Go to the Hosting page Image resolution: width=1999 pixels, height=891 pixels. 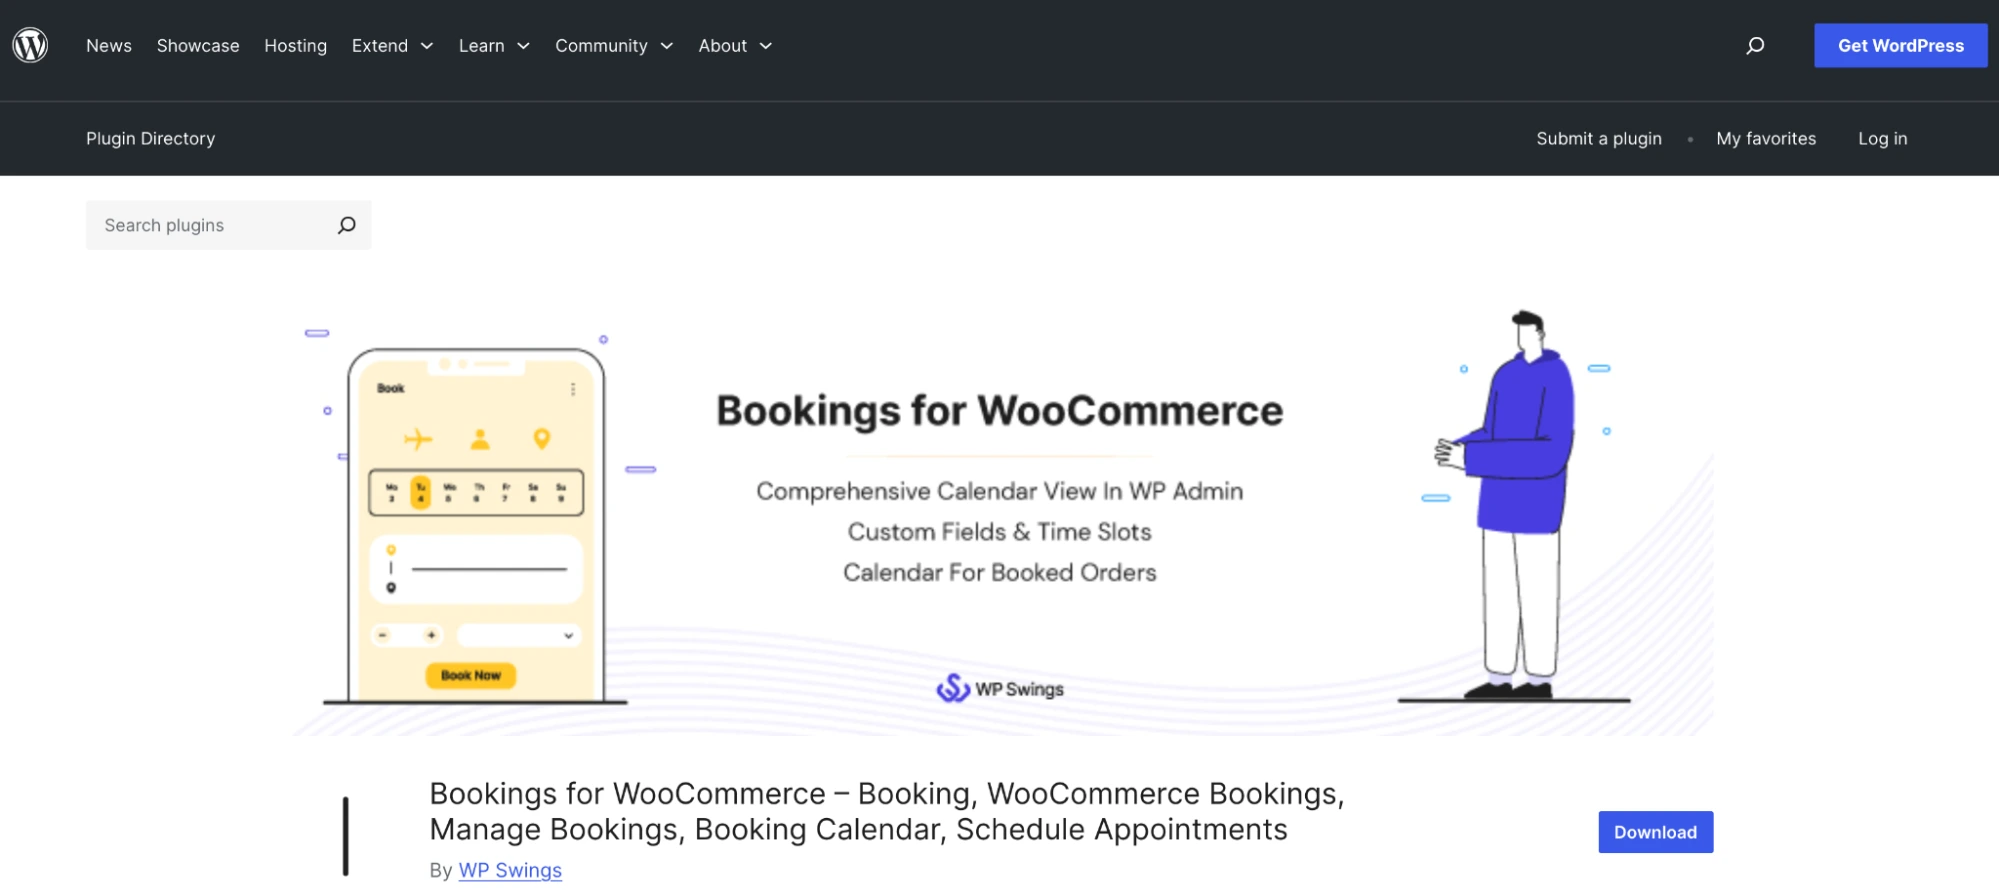point(295,45)
